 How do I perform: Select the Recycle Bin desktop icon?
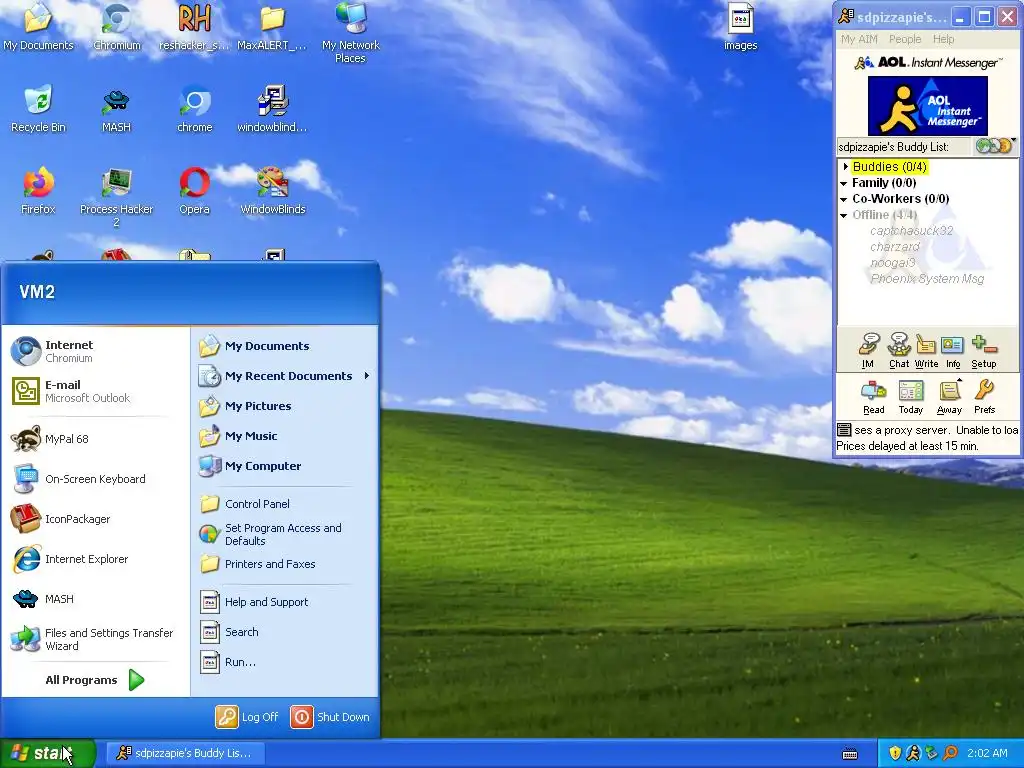click(38, 109)
